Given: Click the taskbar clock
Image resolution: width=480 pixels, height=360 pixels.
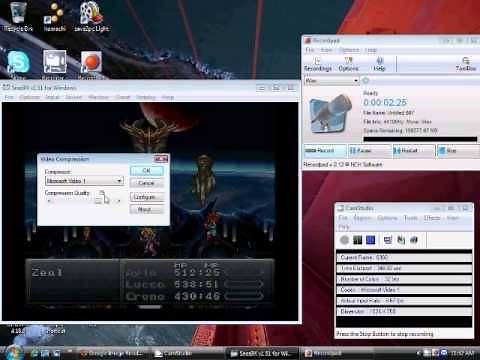Looking at the screenshot, I should (x=463, y=353).
